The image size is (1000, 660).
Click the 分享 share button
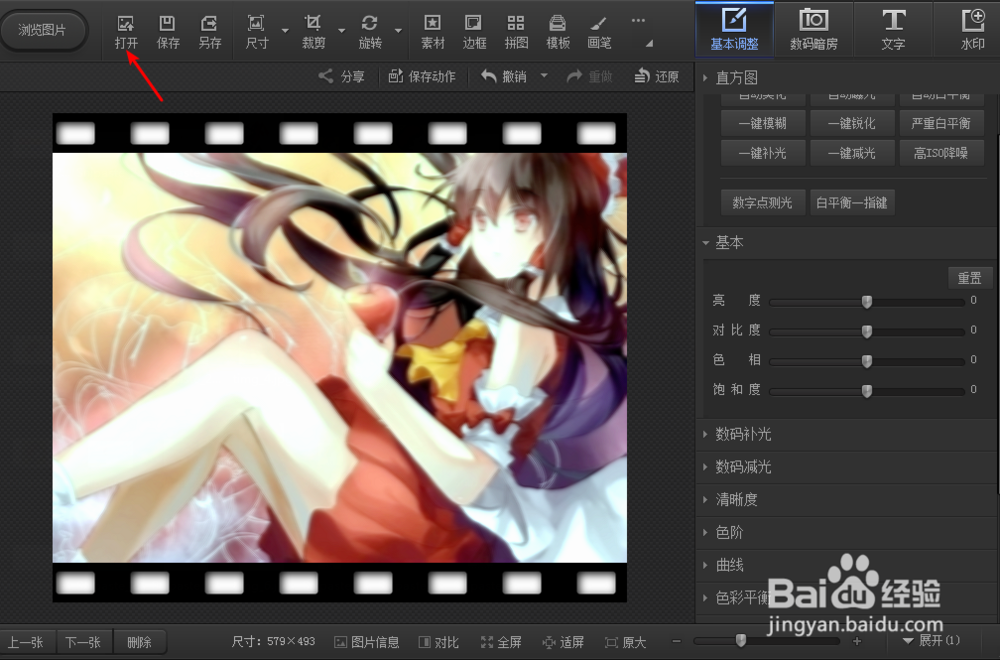coord(341,77)
